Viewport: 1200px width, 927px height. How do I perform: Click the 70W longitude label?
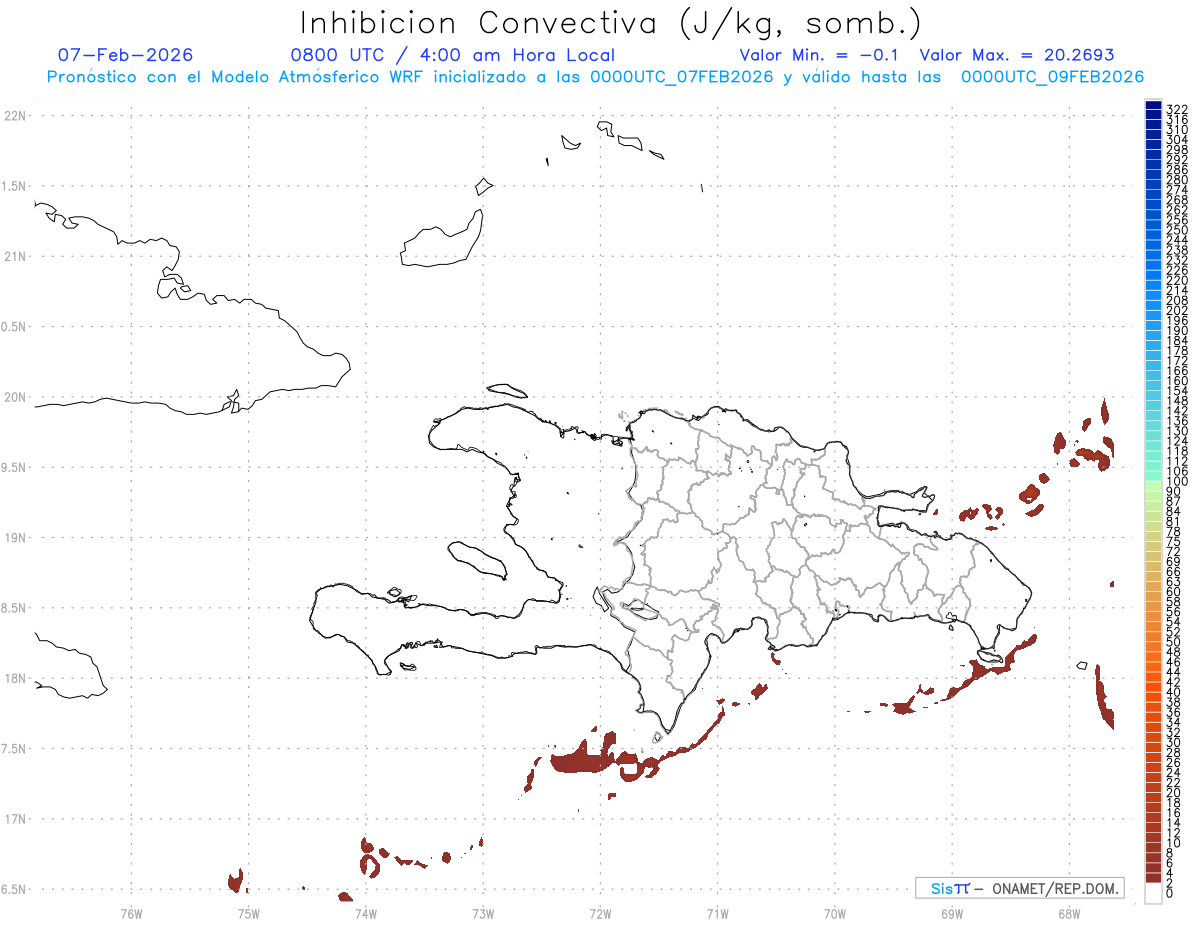834,912
